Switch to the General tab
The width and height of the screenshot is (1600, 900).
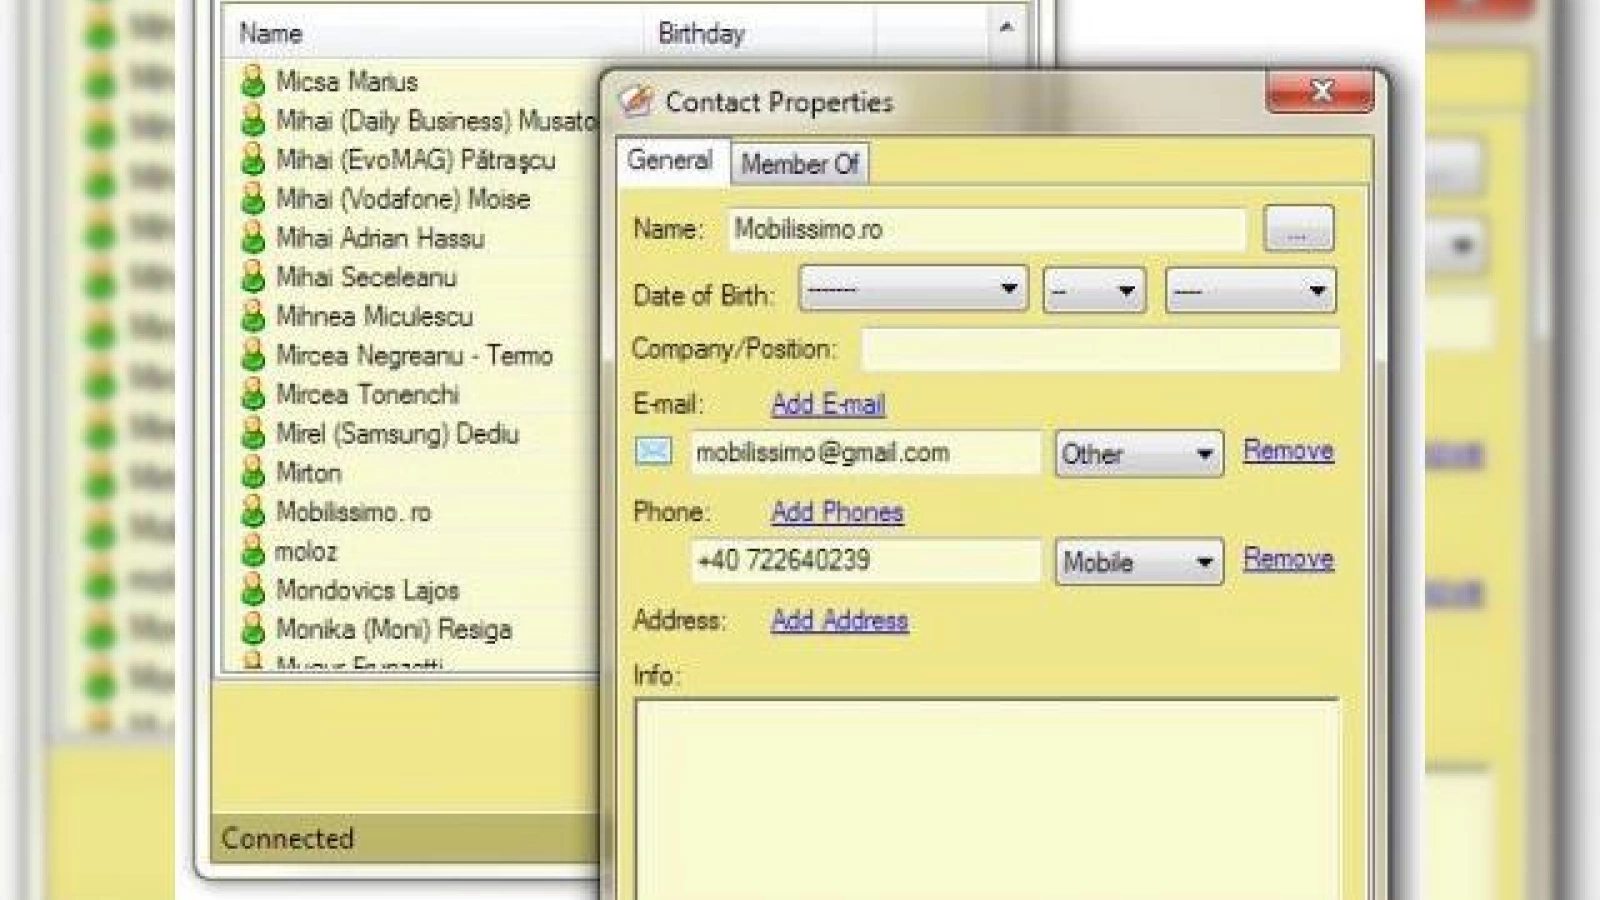tap(670, 160)
